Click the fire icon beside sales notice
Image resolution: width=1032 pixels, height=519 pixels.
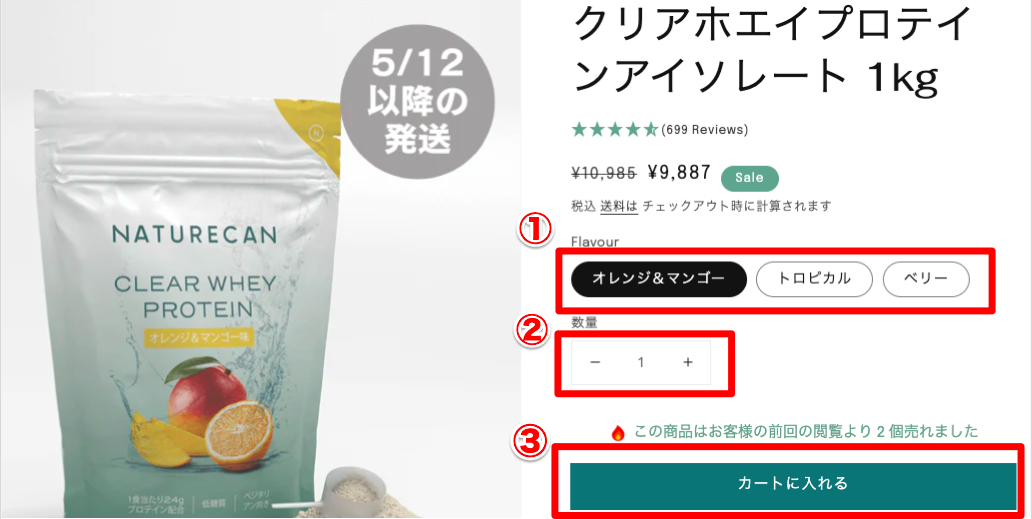pyautogui.click(x=617, y=432)
